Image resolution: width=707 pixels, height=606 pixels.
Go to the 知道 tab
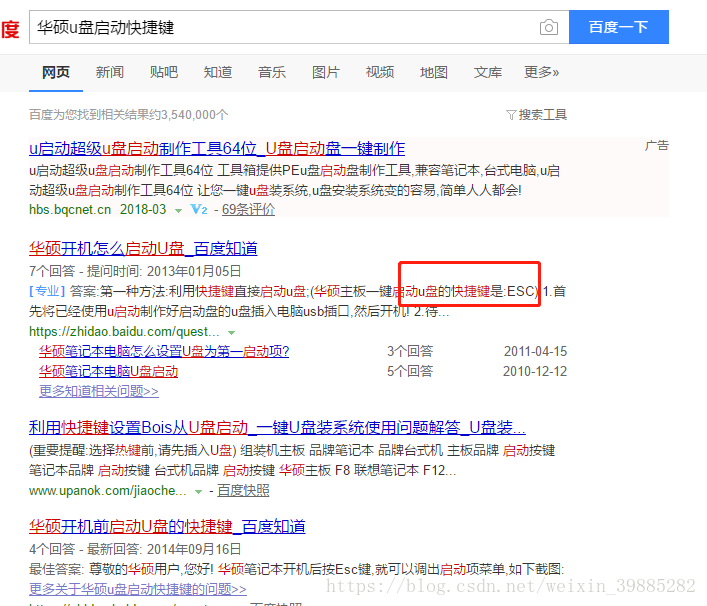click(218, 72)
